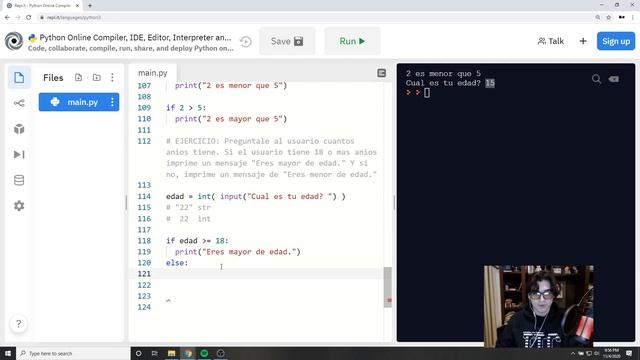Click the Replit logo icon

(14, 41)
